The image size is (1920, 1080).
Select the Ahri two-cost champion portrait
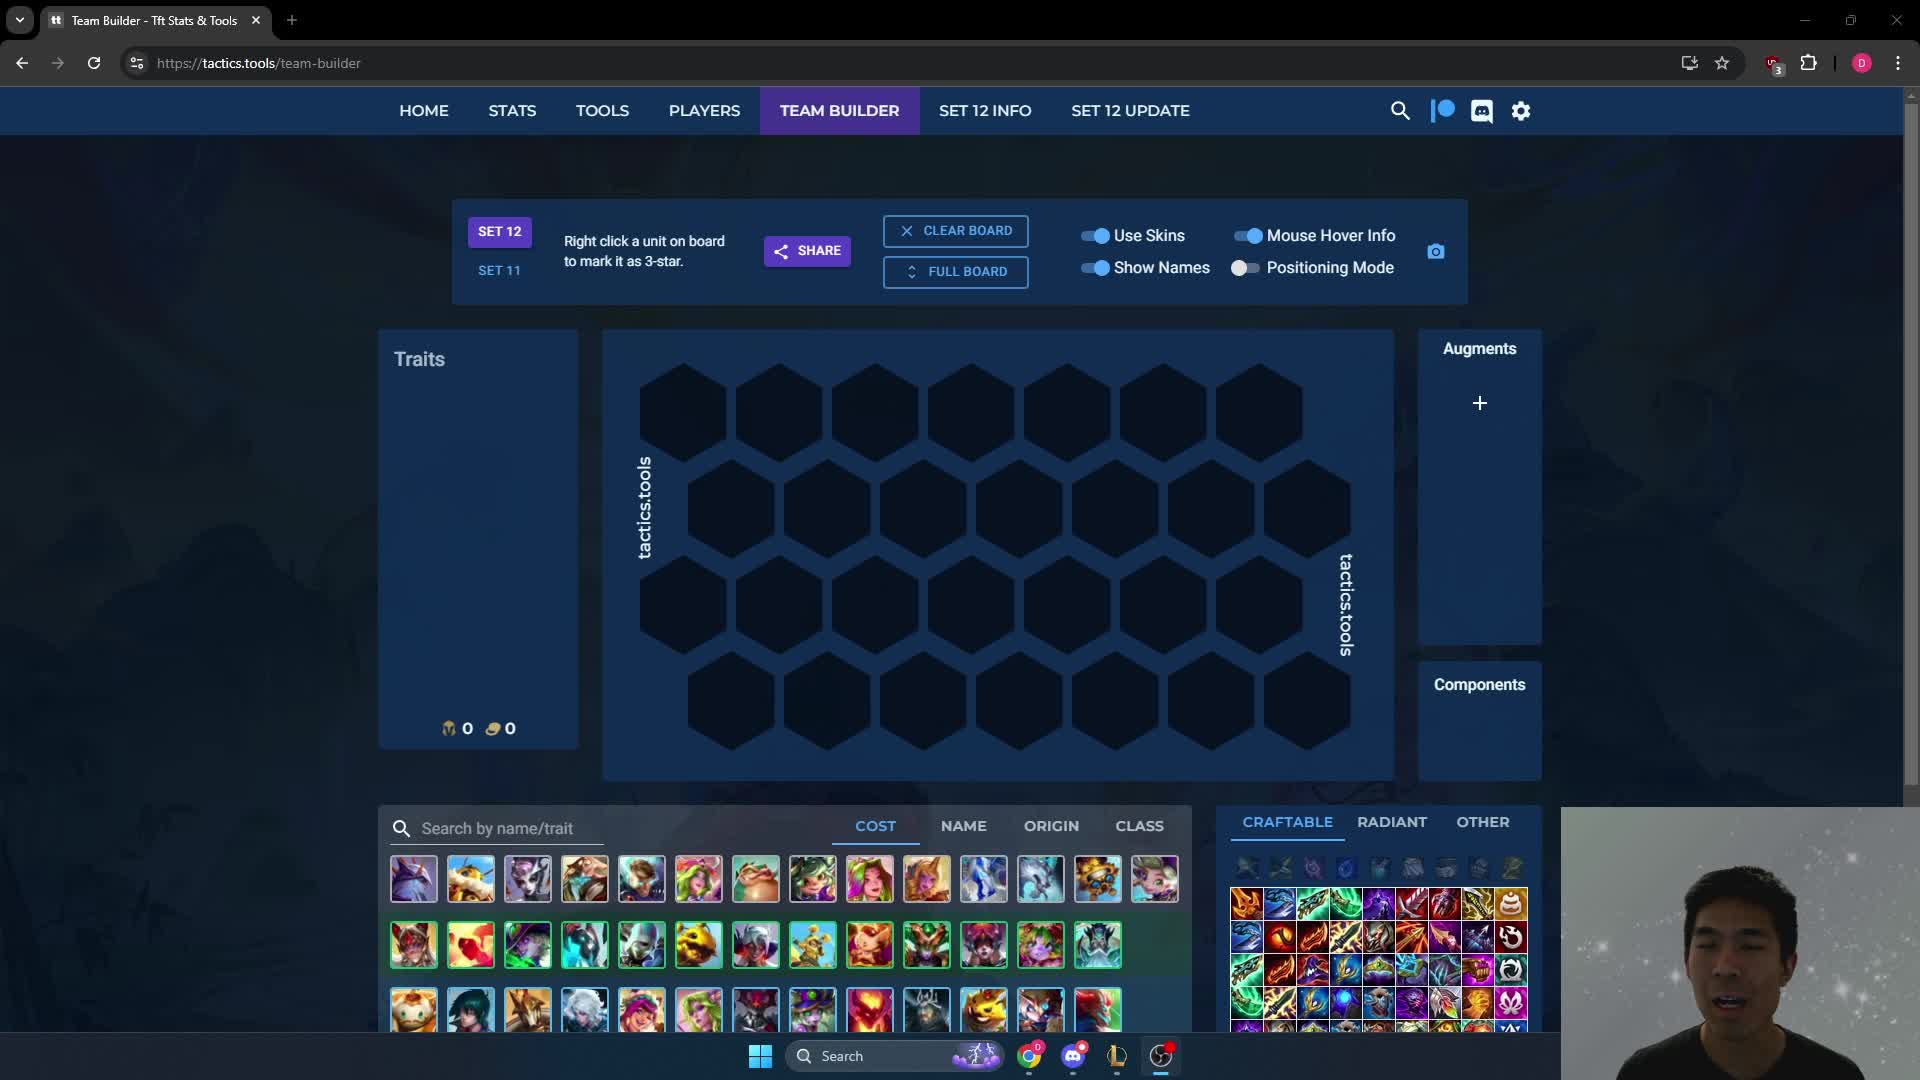(414, 945)
